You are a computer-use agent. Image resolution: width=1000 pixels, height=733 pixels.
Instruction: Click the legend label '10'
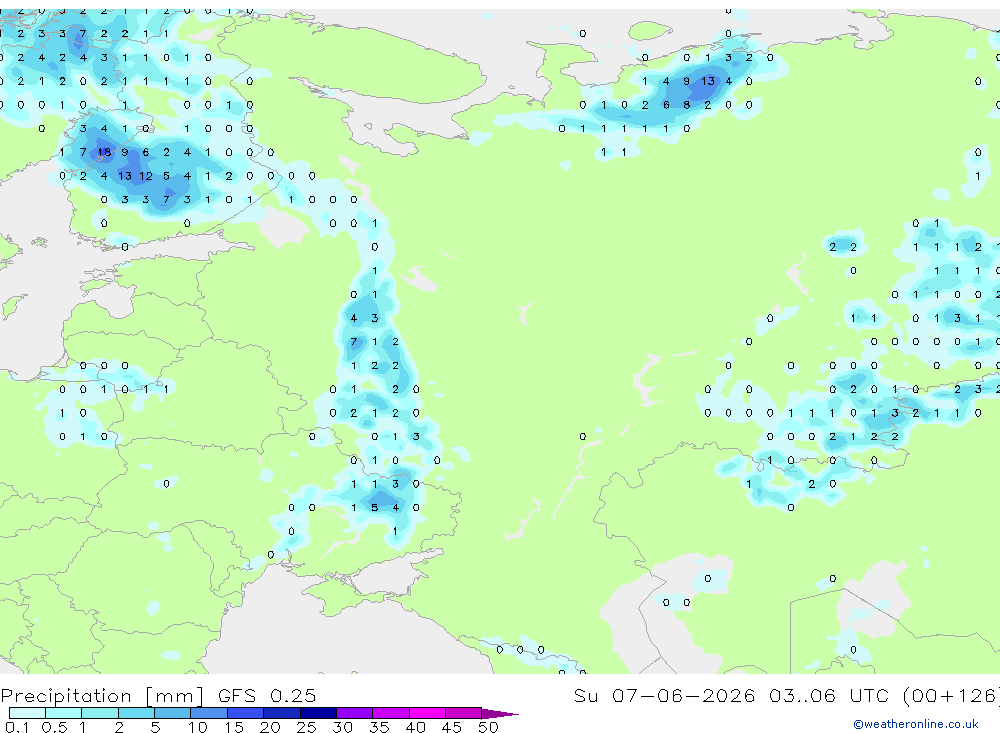pos(197,727)
